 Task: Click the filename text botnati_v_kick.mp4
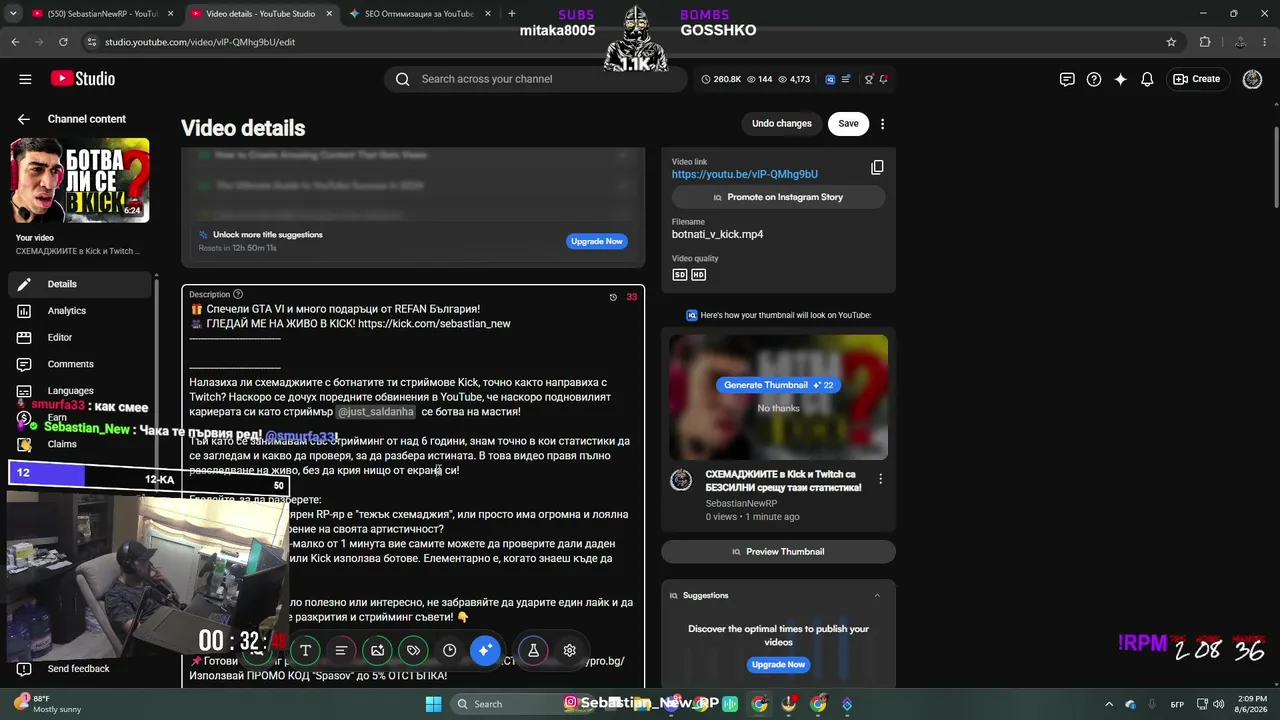click(718, 235)
